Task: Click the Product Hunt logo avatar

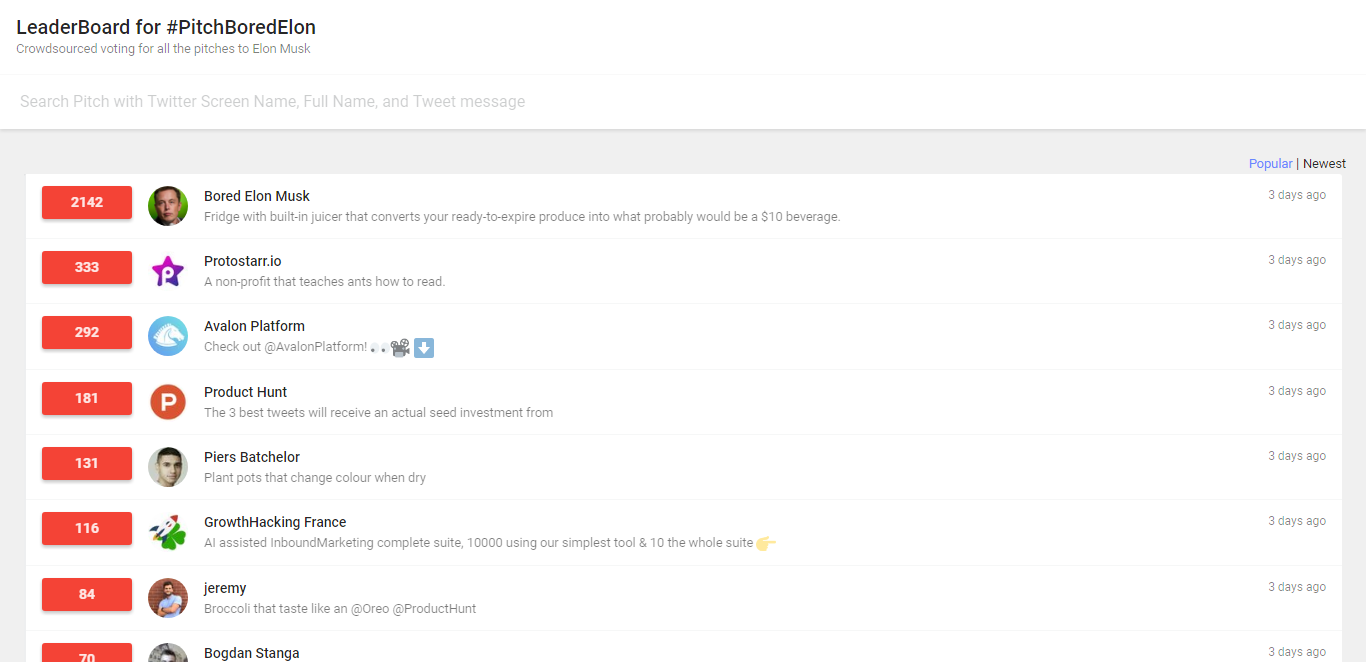Action: click(168, 402)
